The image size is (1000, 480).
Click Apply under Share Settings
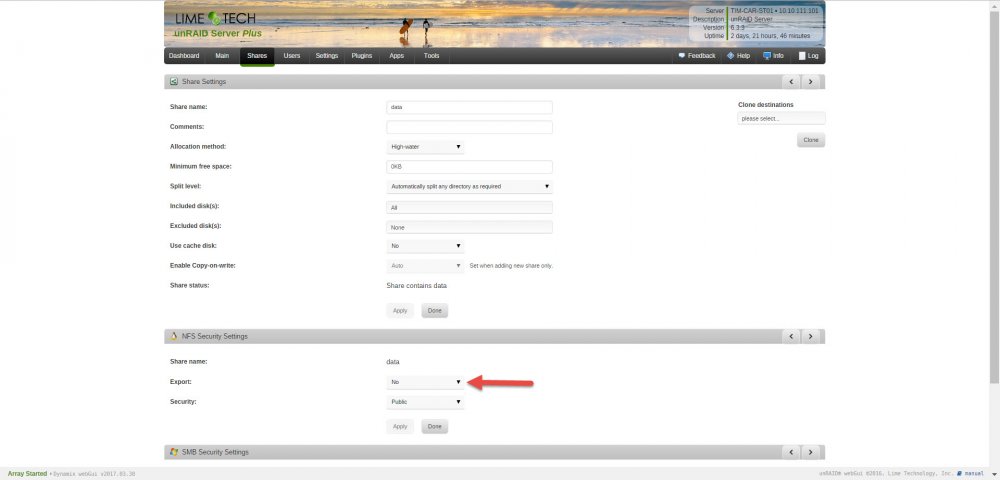coord(400,310)
